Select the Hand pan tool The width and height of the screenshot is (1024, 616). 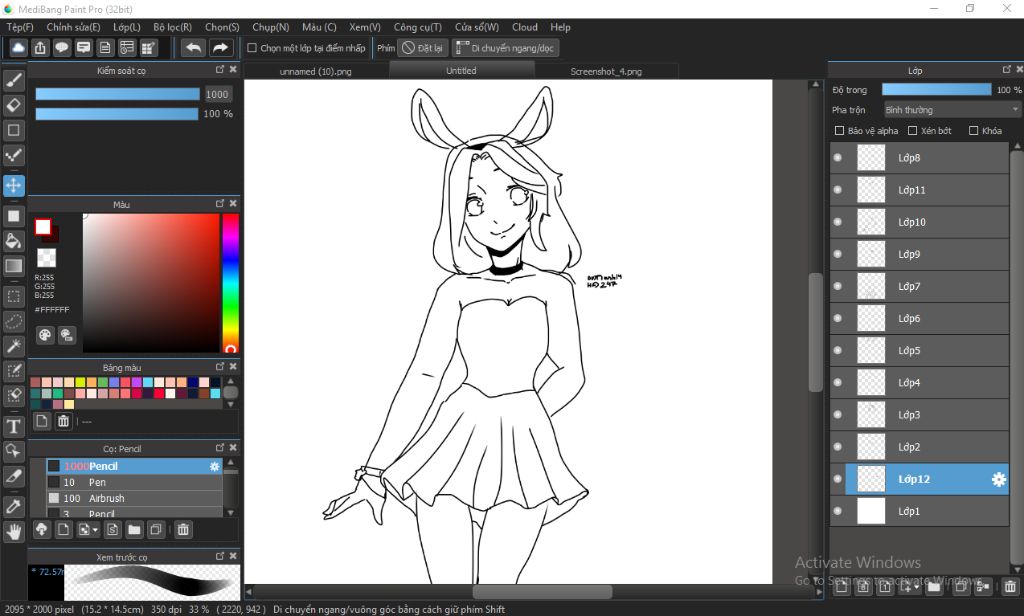[x=14, y=532]
